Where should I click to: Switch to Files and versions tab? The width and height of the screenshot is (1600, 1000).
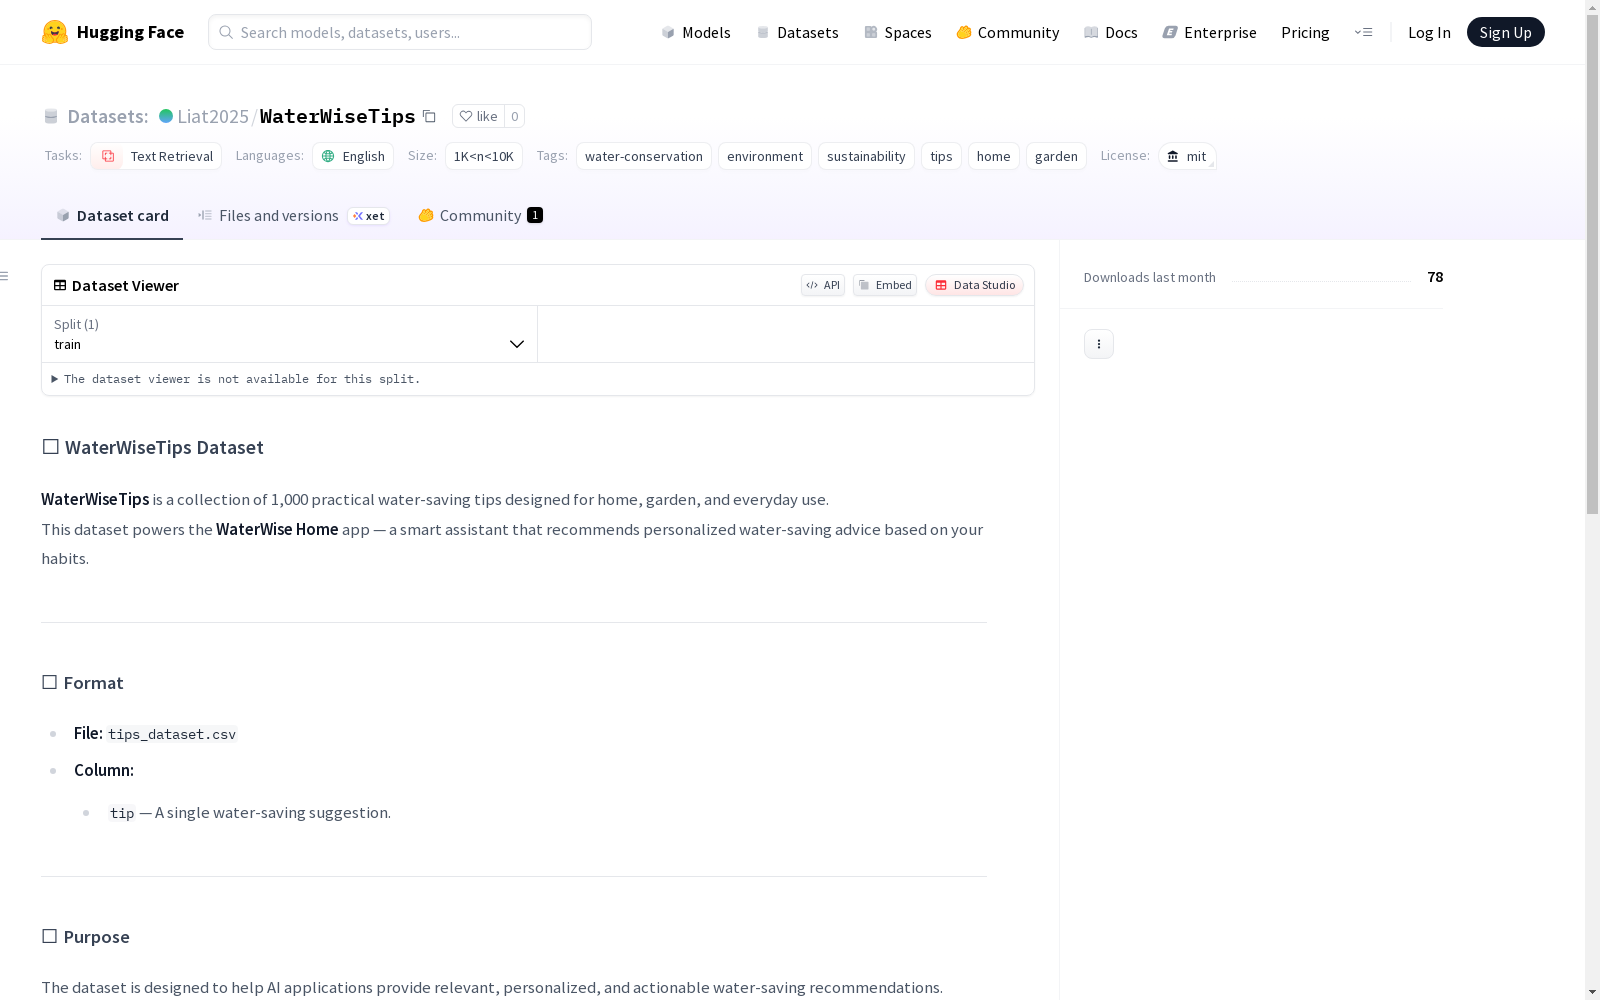293,215
